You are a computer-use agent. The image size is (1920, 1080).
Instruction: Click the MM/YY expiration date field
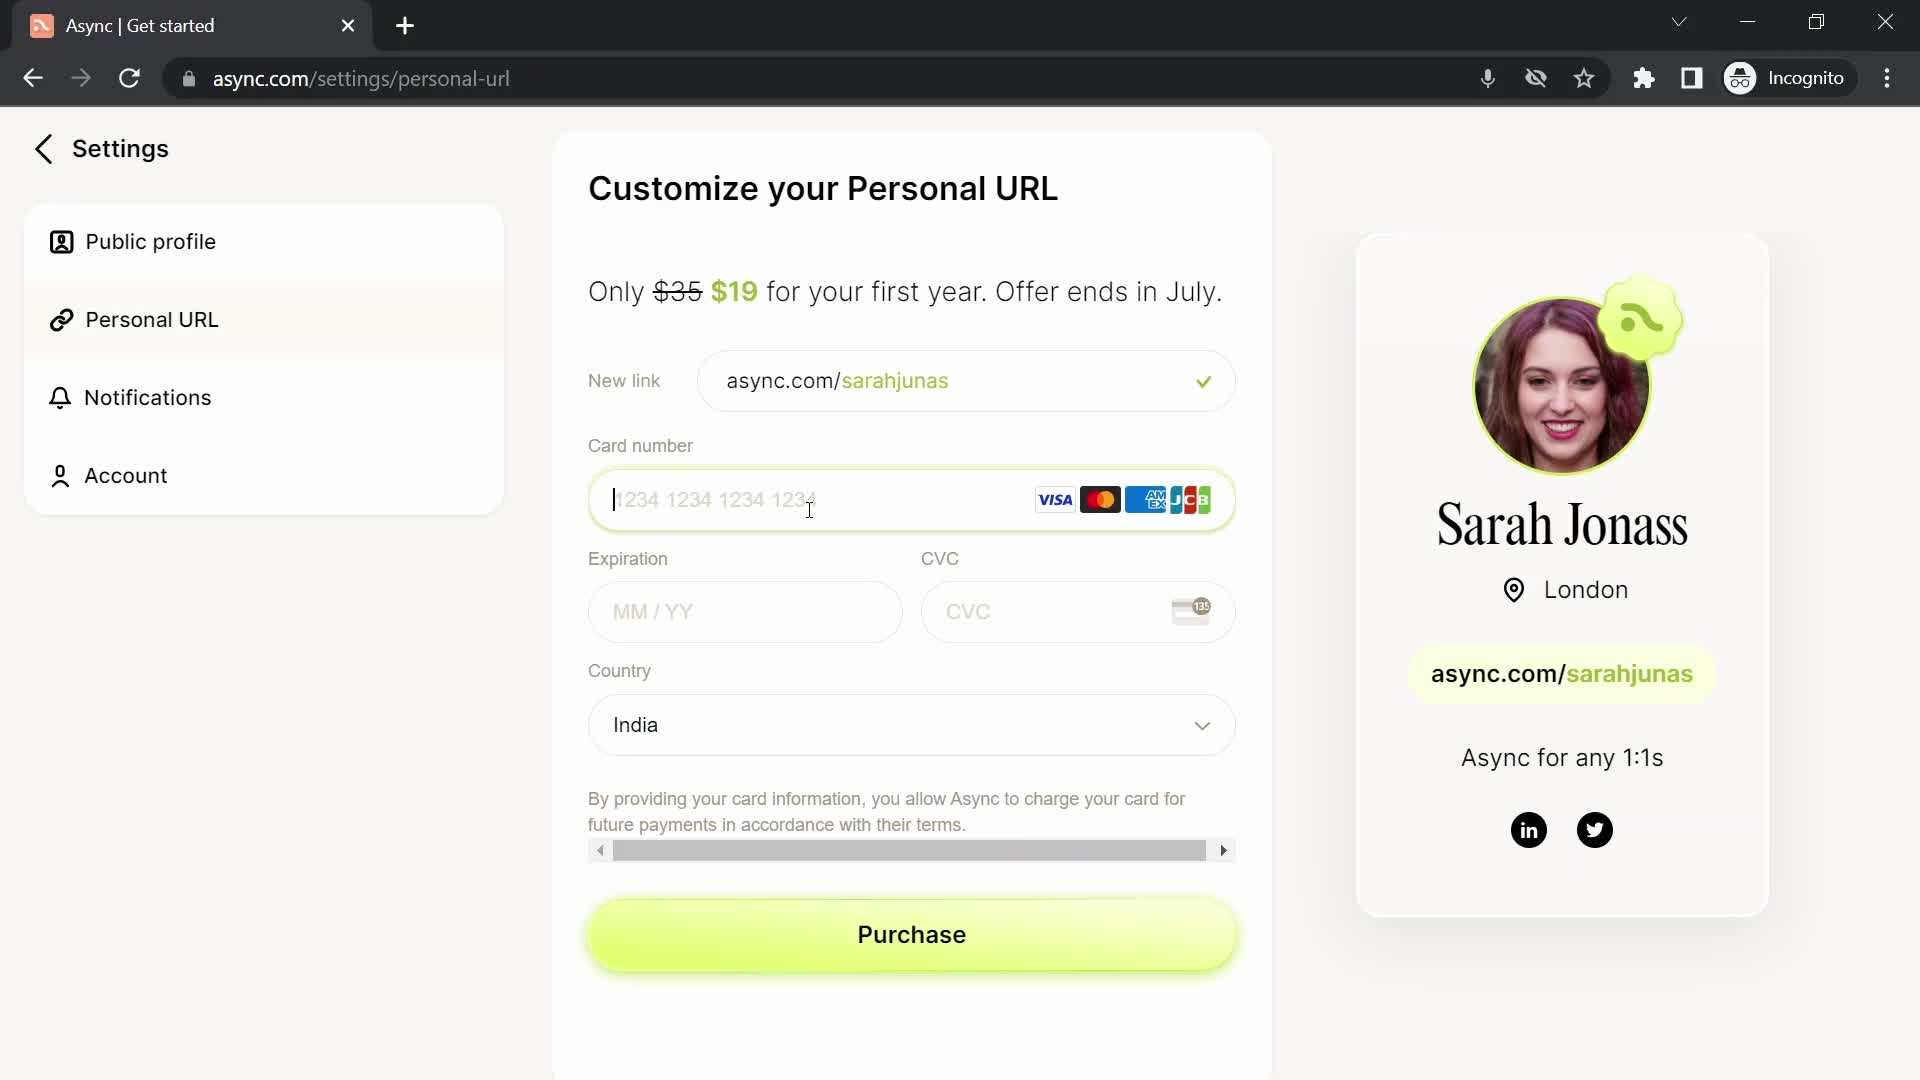[x=745, y=612]
